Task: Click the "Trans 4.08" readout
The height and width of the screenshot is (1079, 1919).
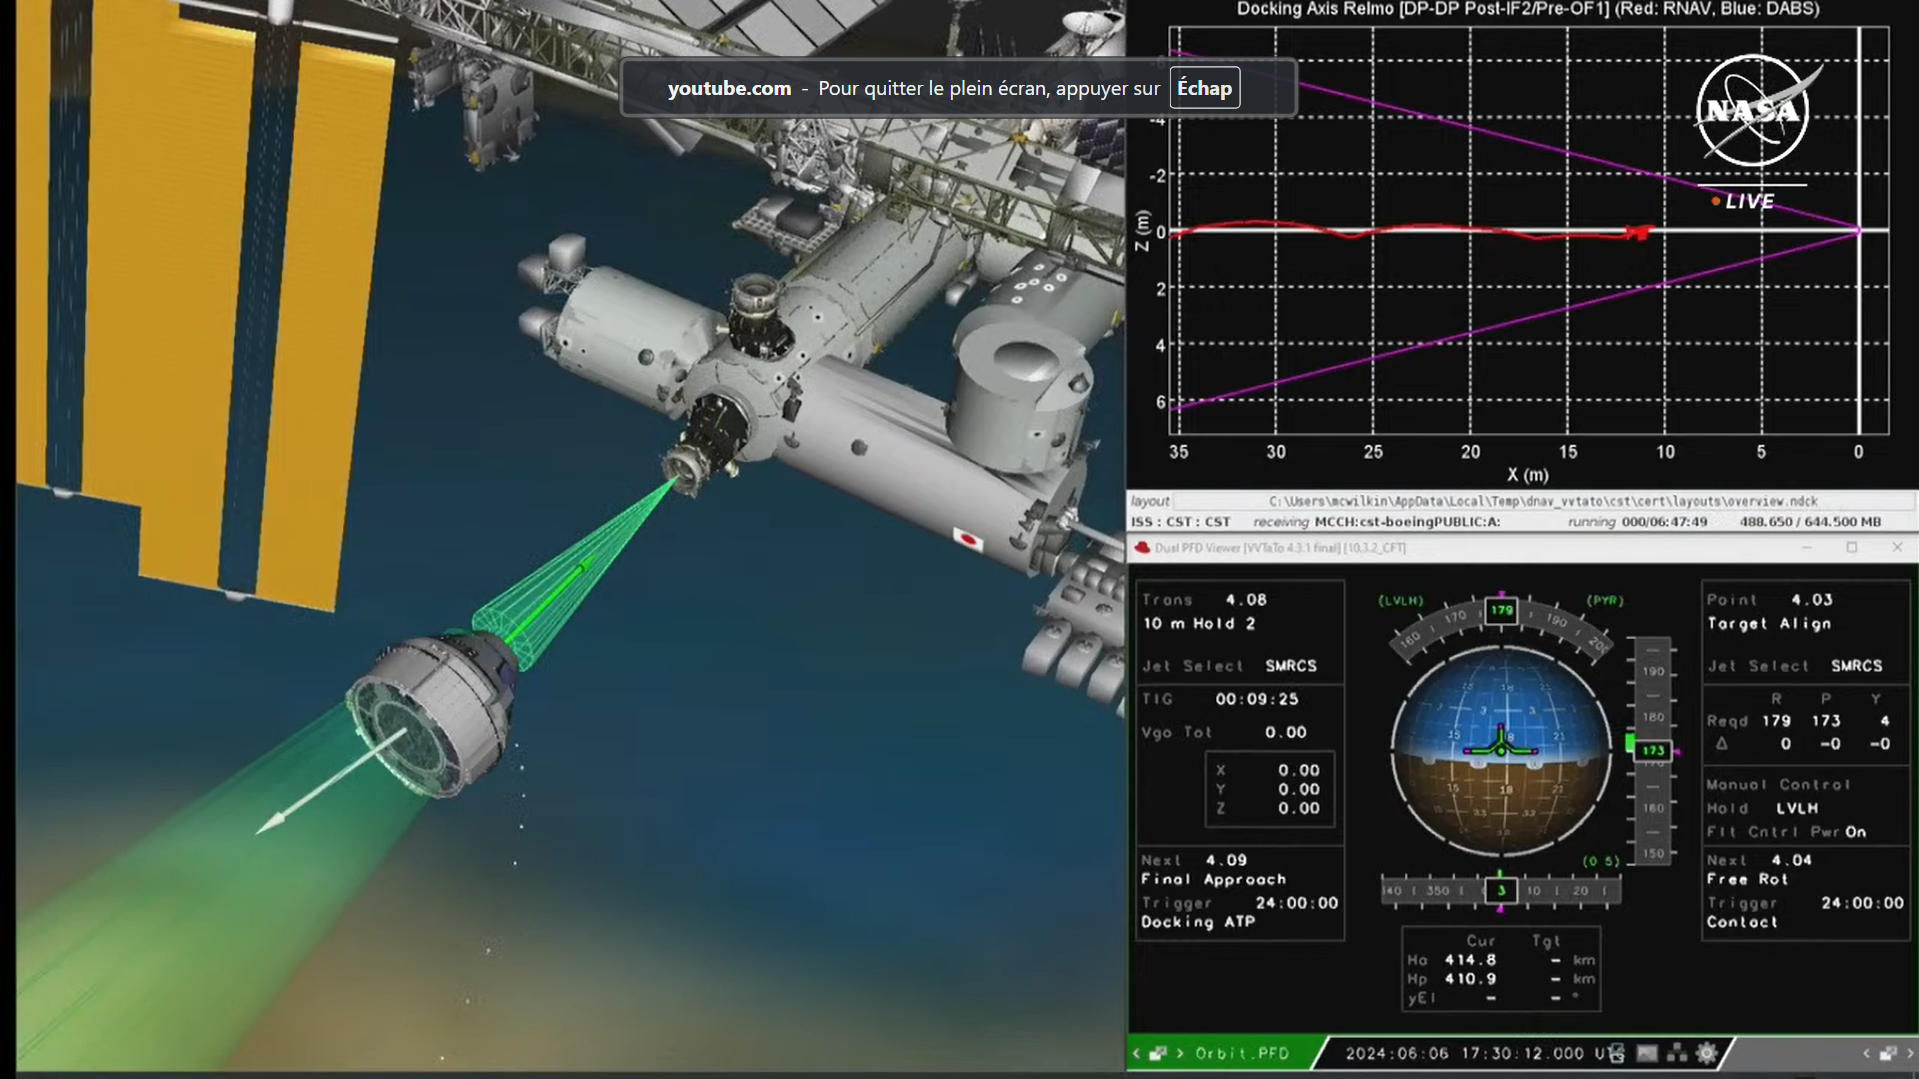Action: [1205, 600]
